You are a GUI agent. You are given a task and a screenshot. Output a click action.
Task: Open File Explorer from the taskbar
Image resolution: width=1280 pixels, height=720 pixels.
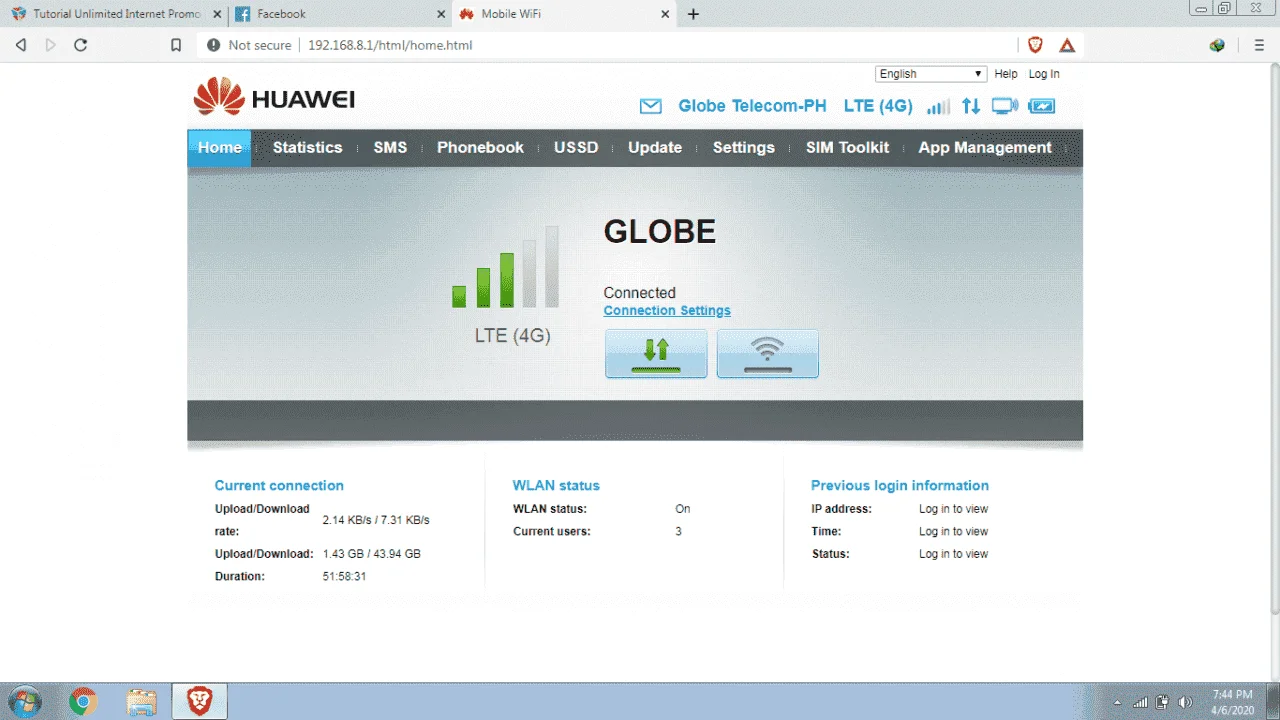click(142, 702)
